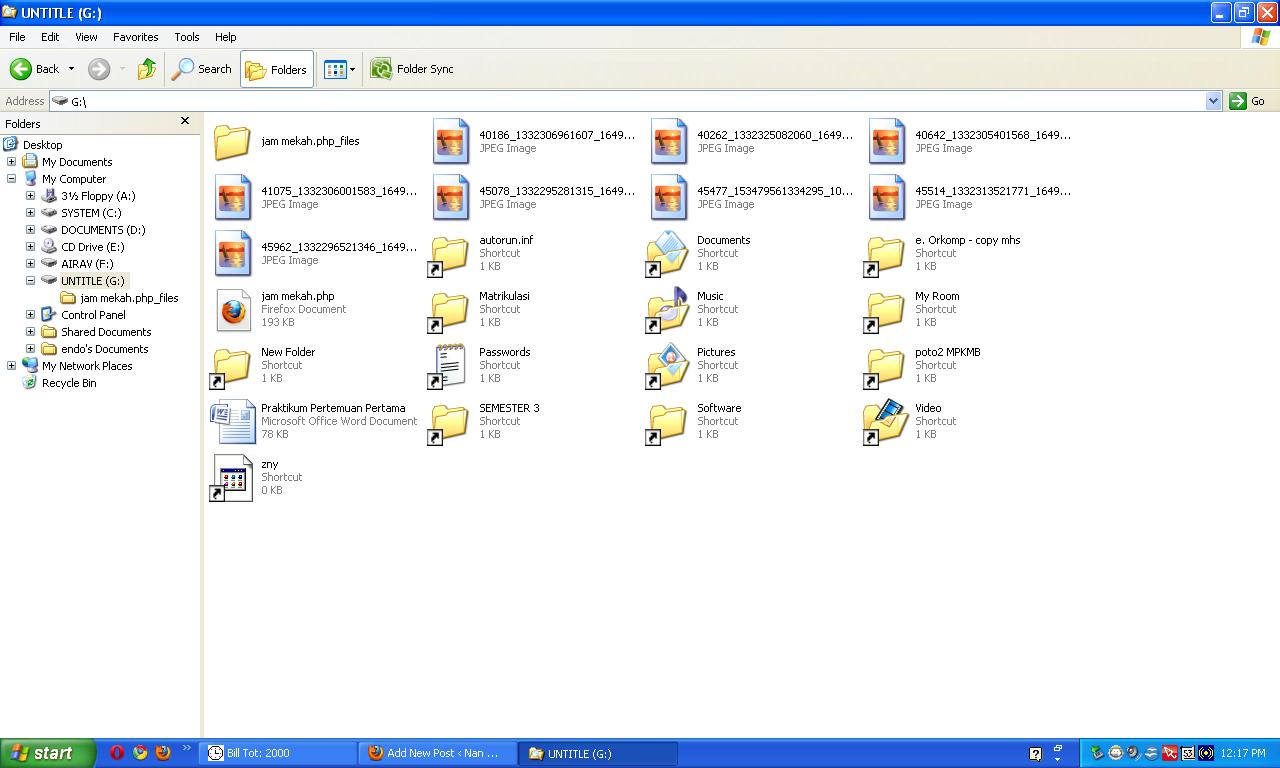This screenshot has height=768, width=1280.
Task: Select the Pictures shortcut icon
Action: 668,365
